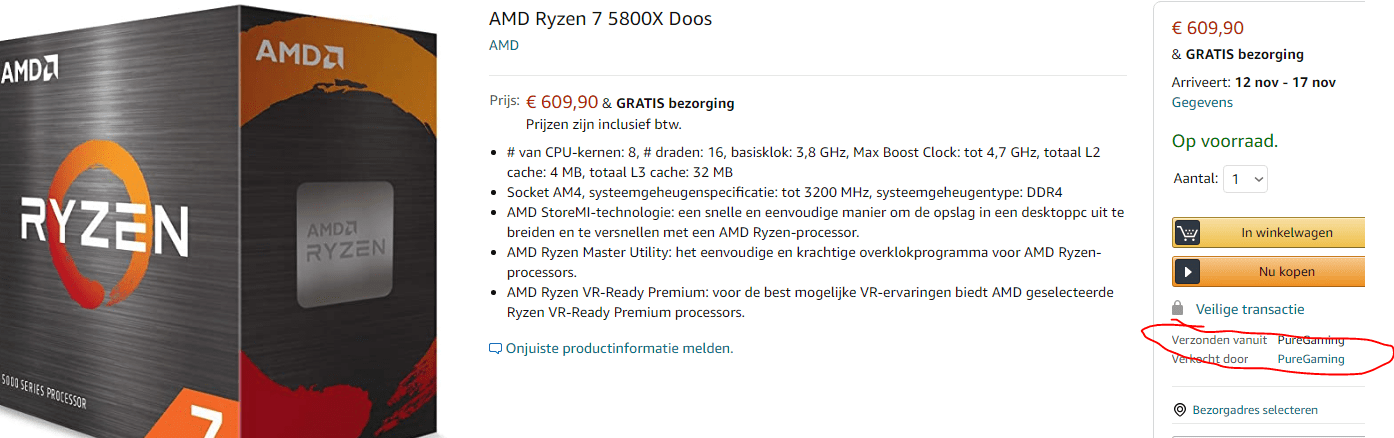The image size is (1394, 438).
Task: Click the play arrow icon on Nu kopen
Action: (1187, 271)
